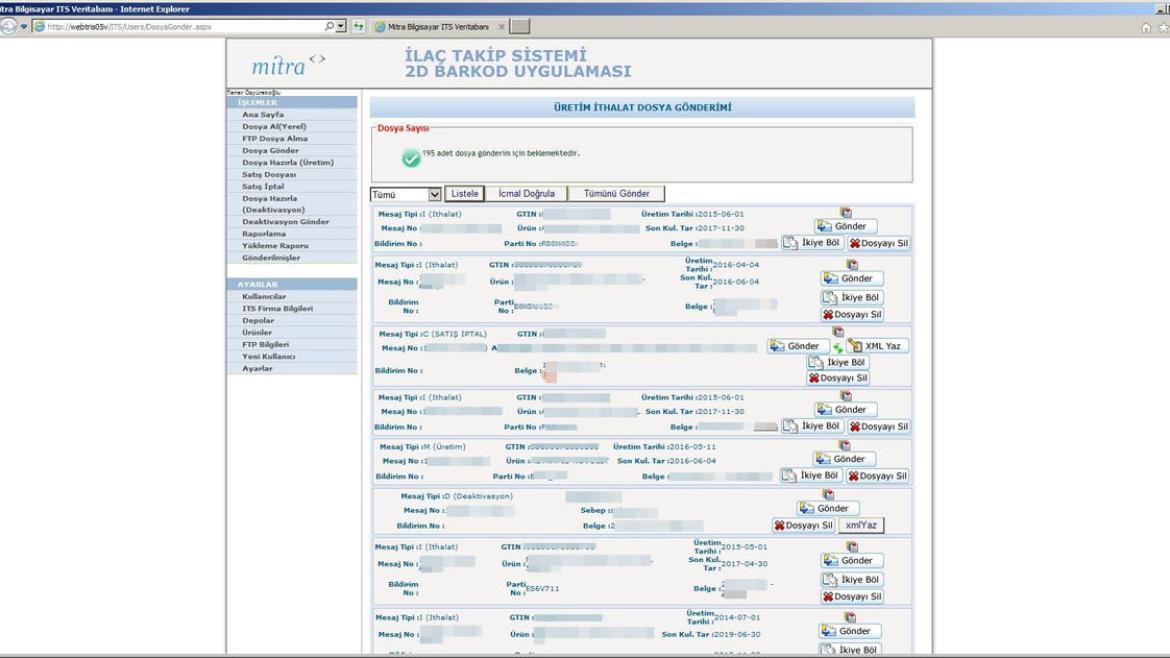Click the address bar search magnifier icon
This screenshot has width=1170, height=658.
pyautogui.click(x=329, y=26)
